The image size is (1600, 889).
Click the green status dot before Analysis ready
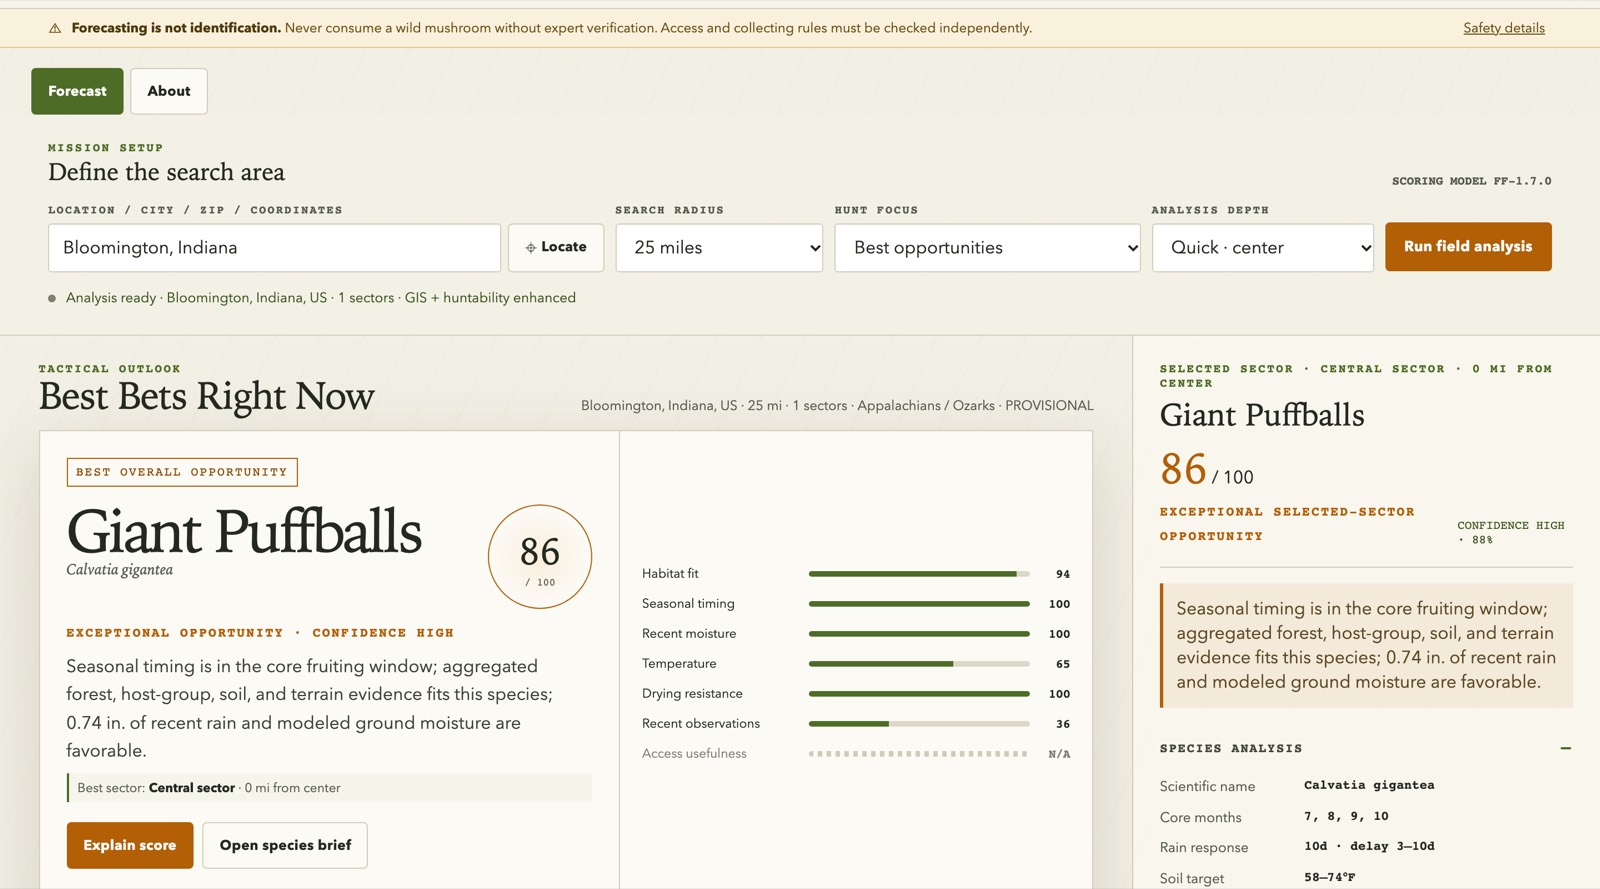click(52, 298)
